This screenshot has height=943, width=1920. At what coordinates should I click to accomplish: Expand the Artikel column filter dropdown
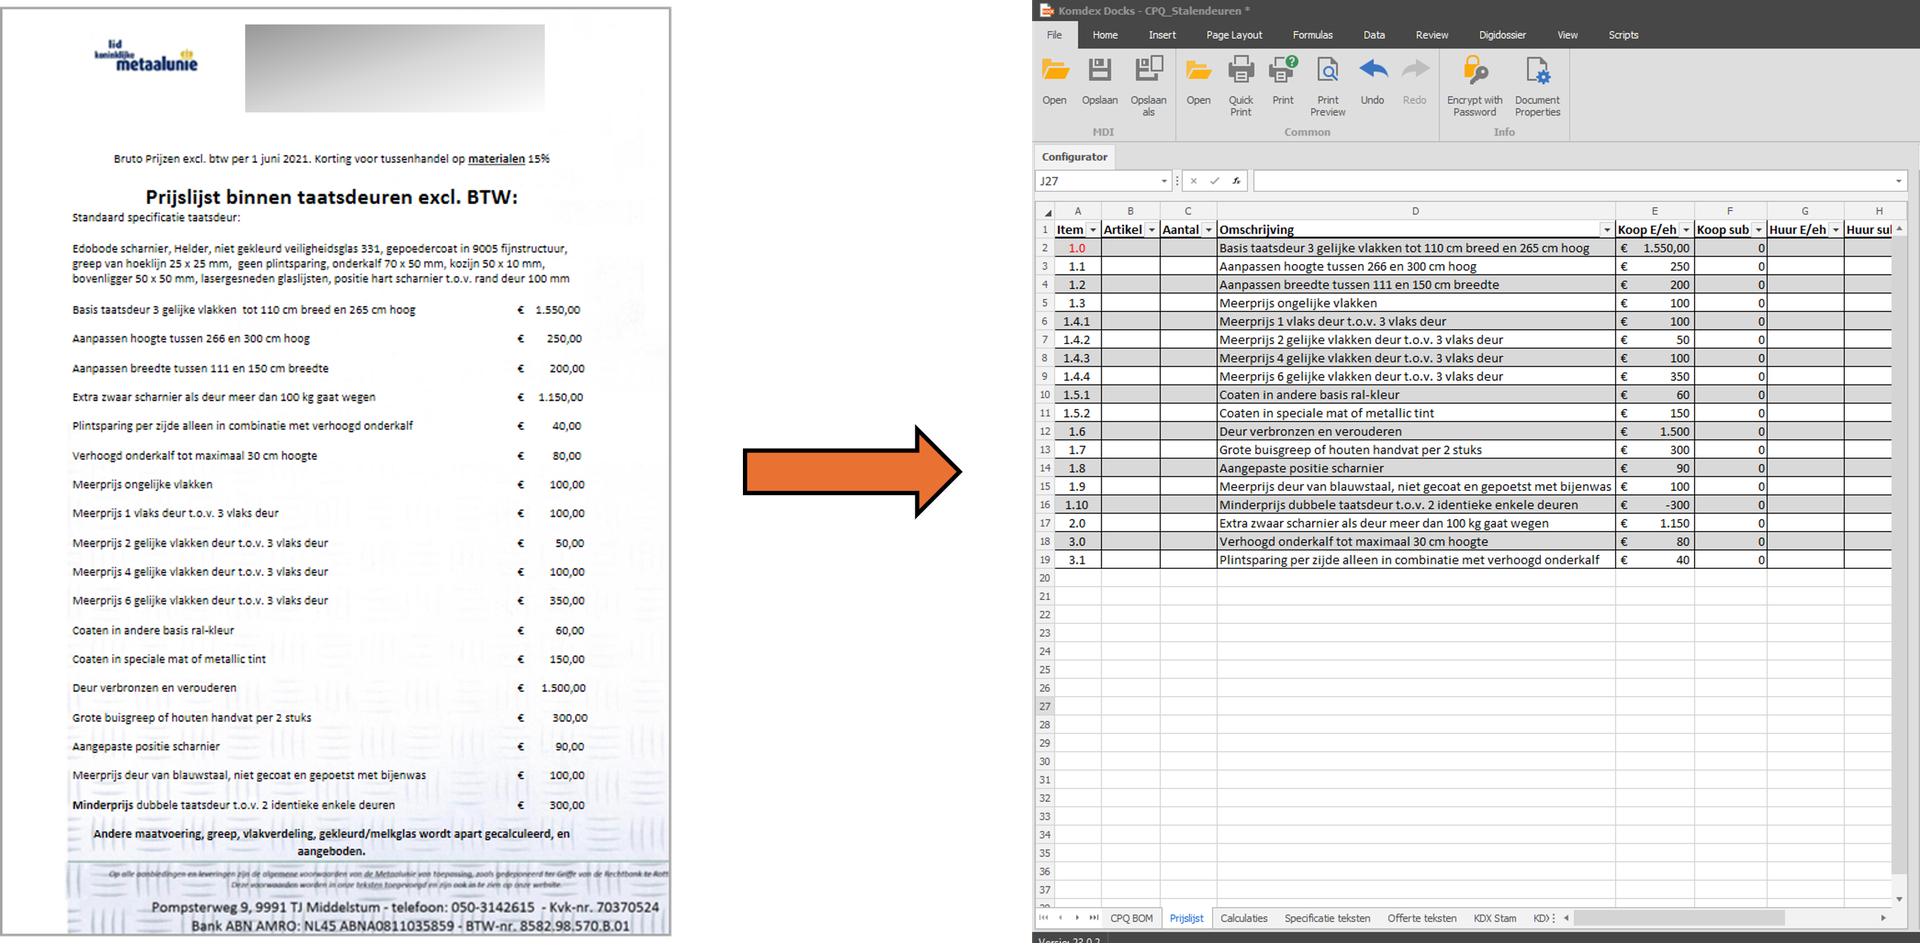1151,230
